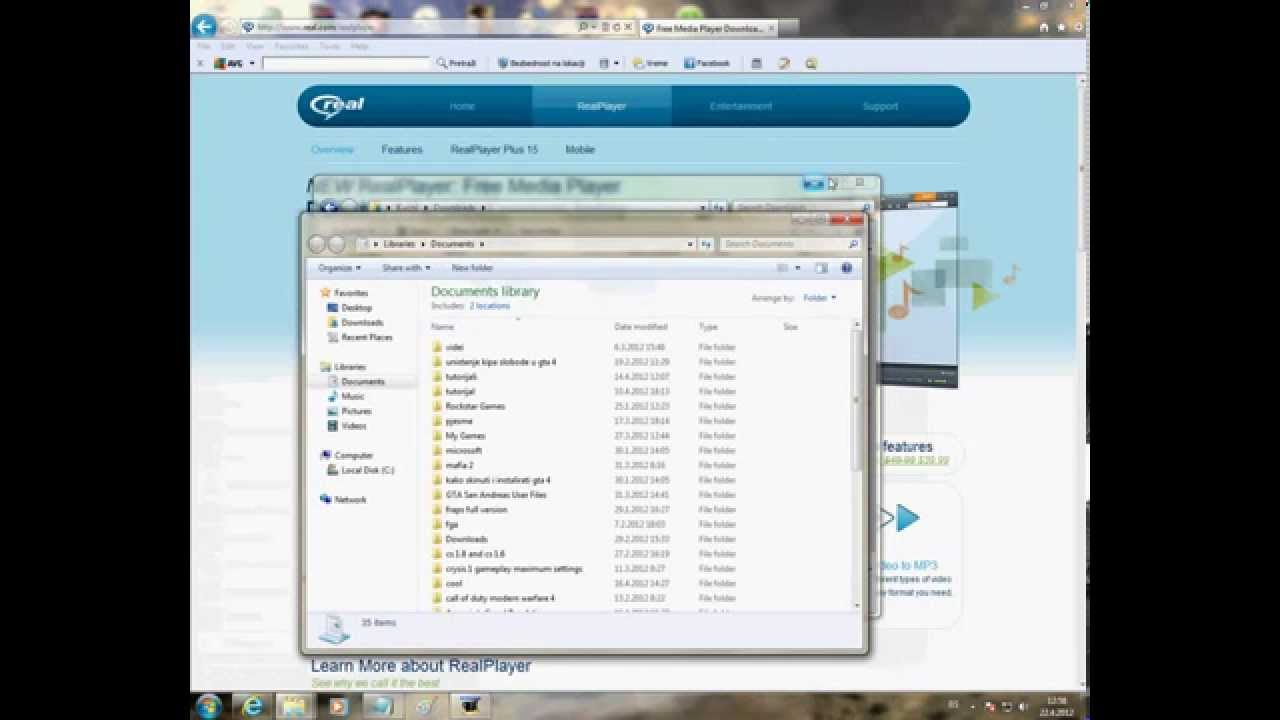Click the Vreme weather button in AVG toolbar
1280x720 pixels.
pyautogui.click(x=650, y=63)
